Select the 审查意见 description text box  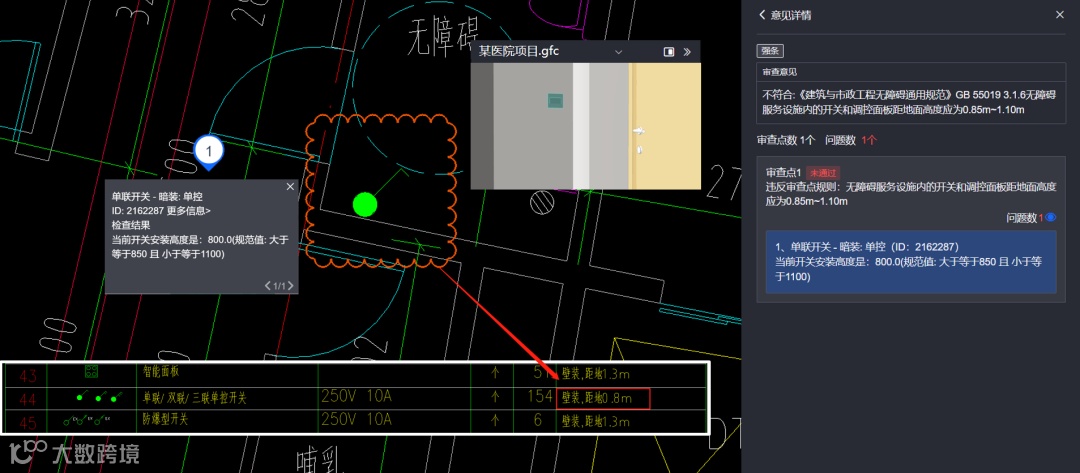911,103
